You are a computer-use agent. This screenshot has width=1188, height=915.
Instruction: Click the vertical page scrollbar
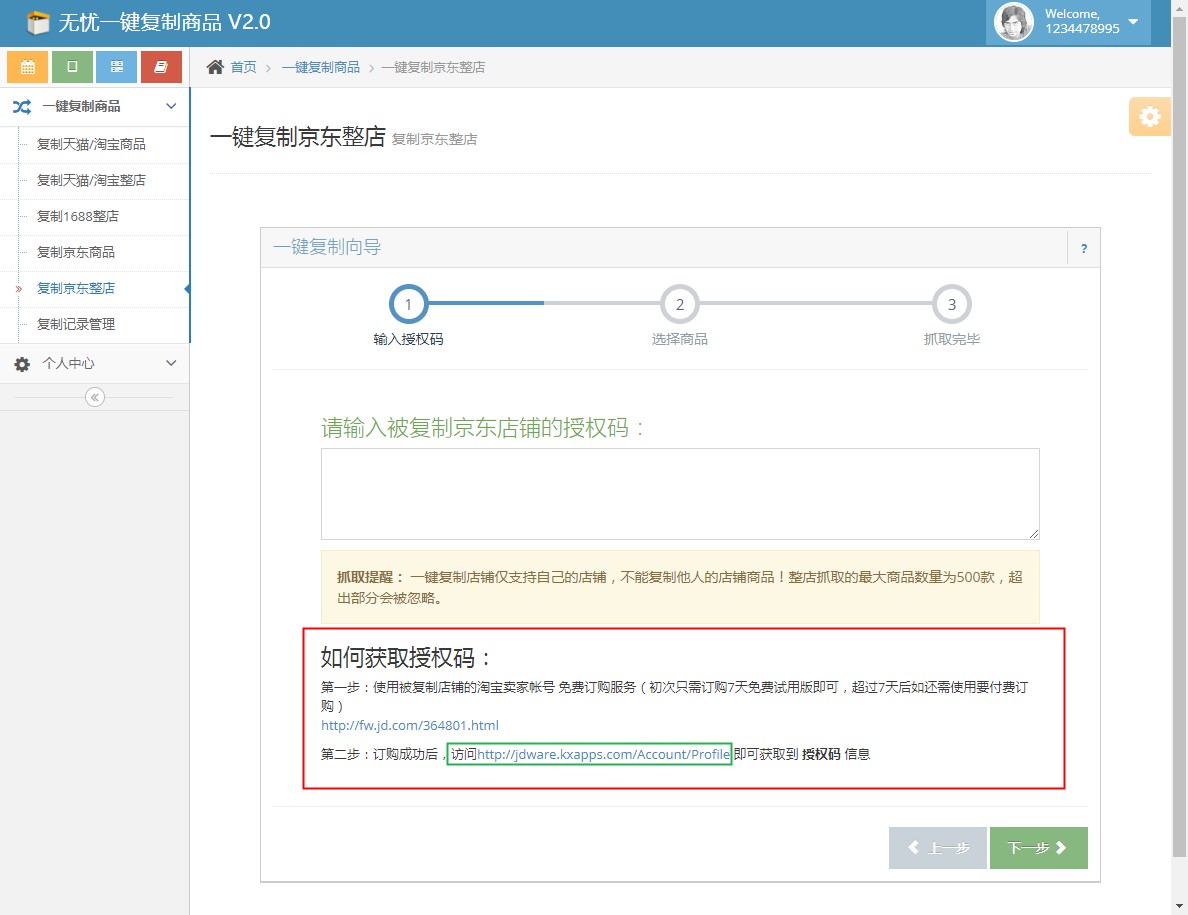coord(1179,437)
